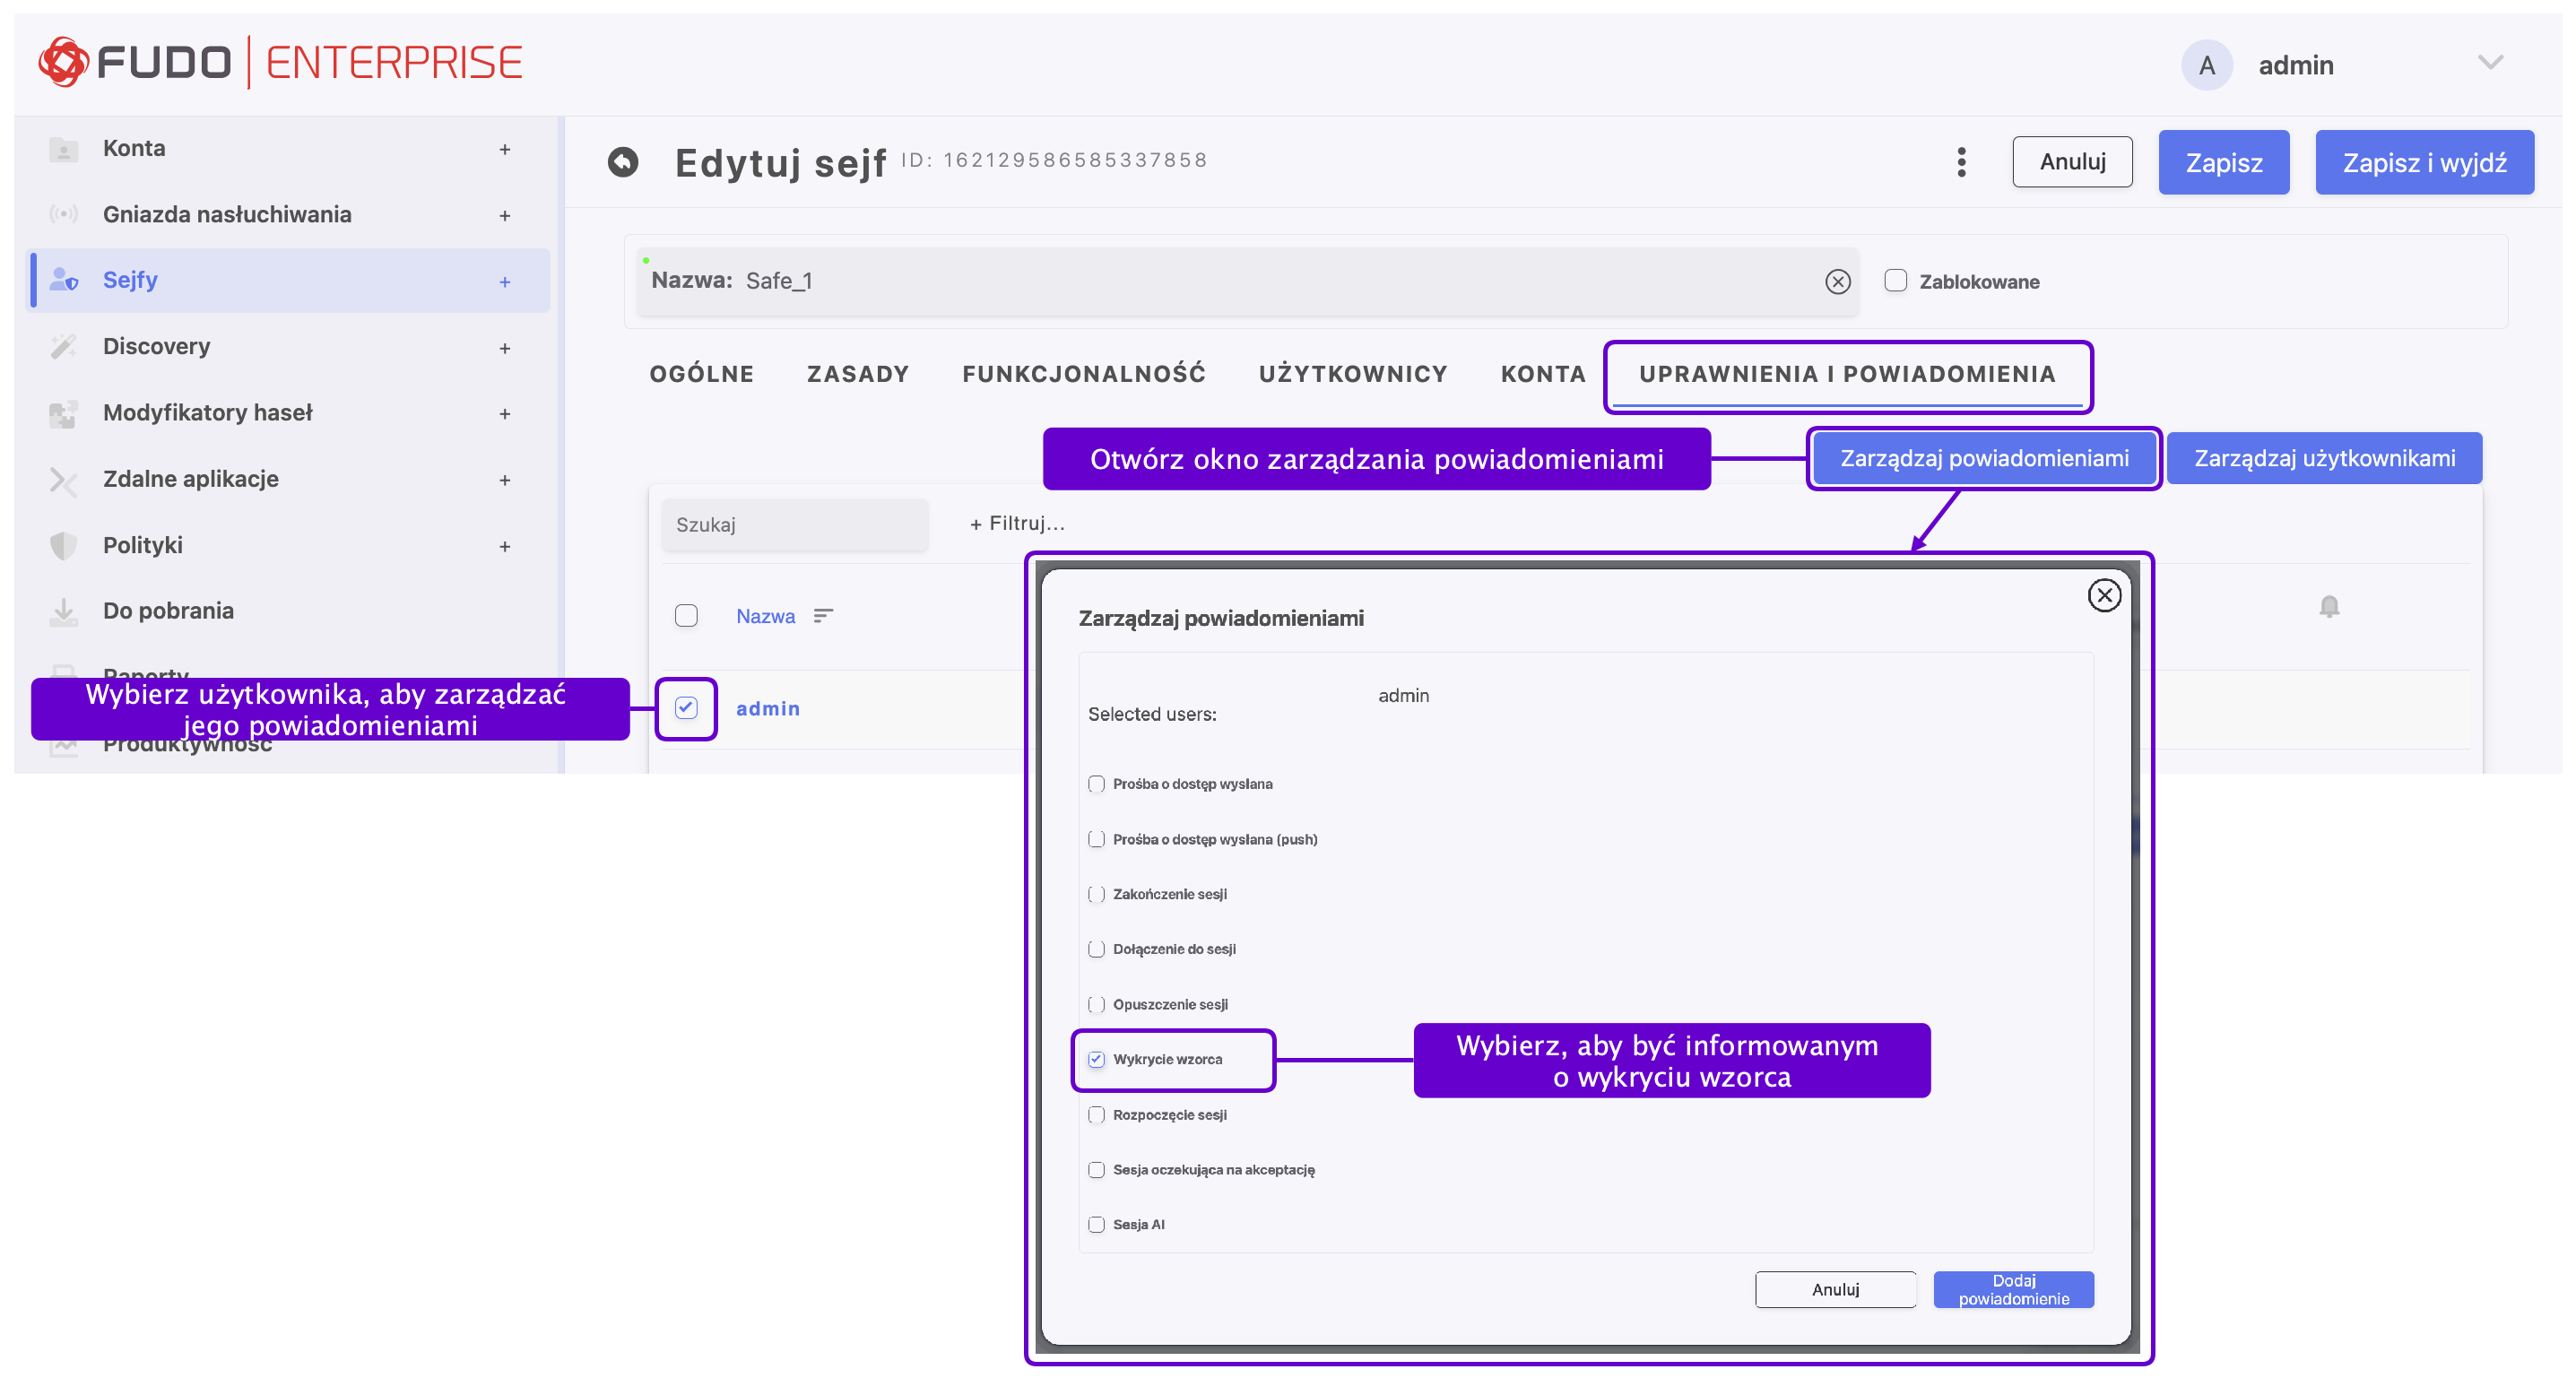The height and width of the screenshot is (1378, 2576).
Task: Toggle the select-all checkbox in table header
Action: point(686,616)
